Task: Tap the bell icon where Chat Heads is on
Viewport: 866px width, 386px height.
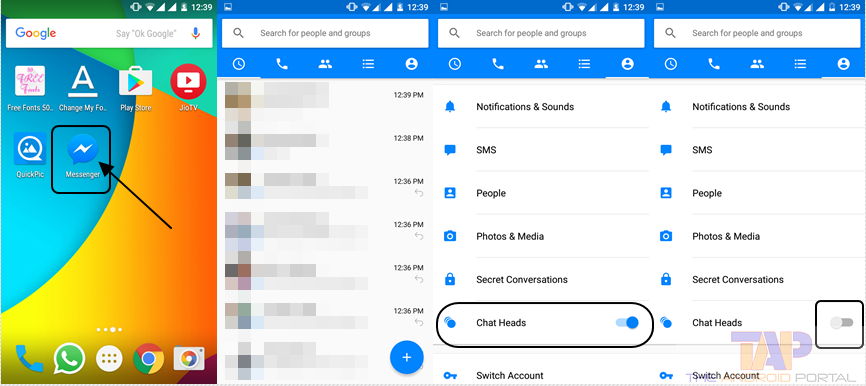Action: 450,107
